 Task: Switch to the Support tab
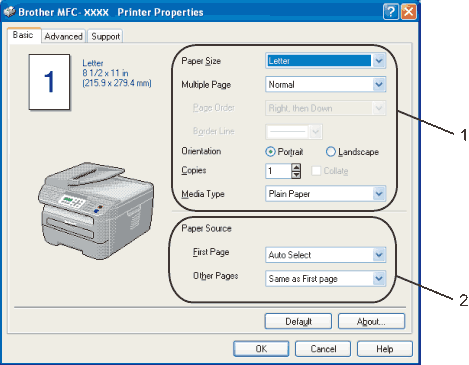click(x=106, y=36)
